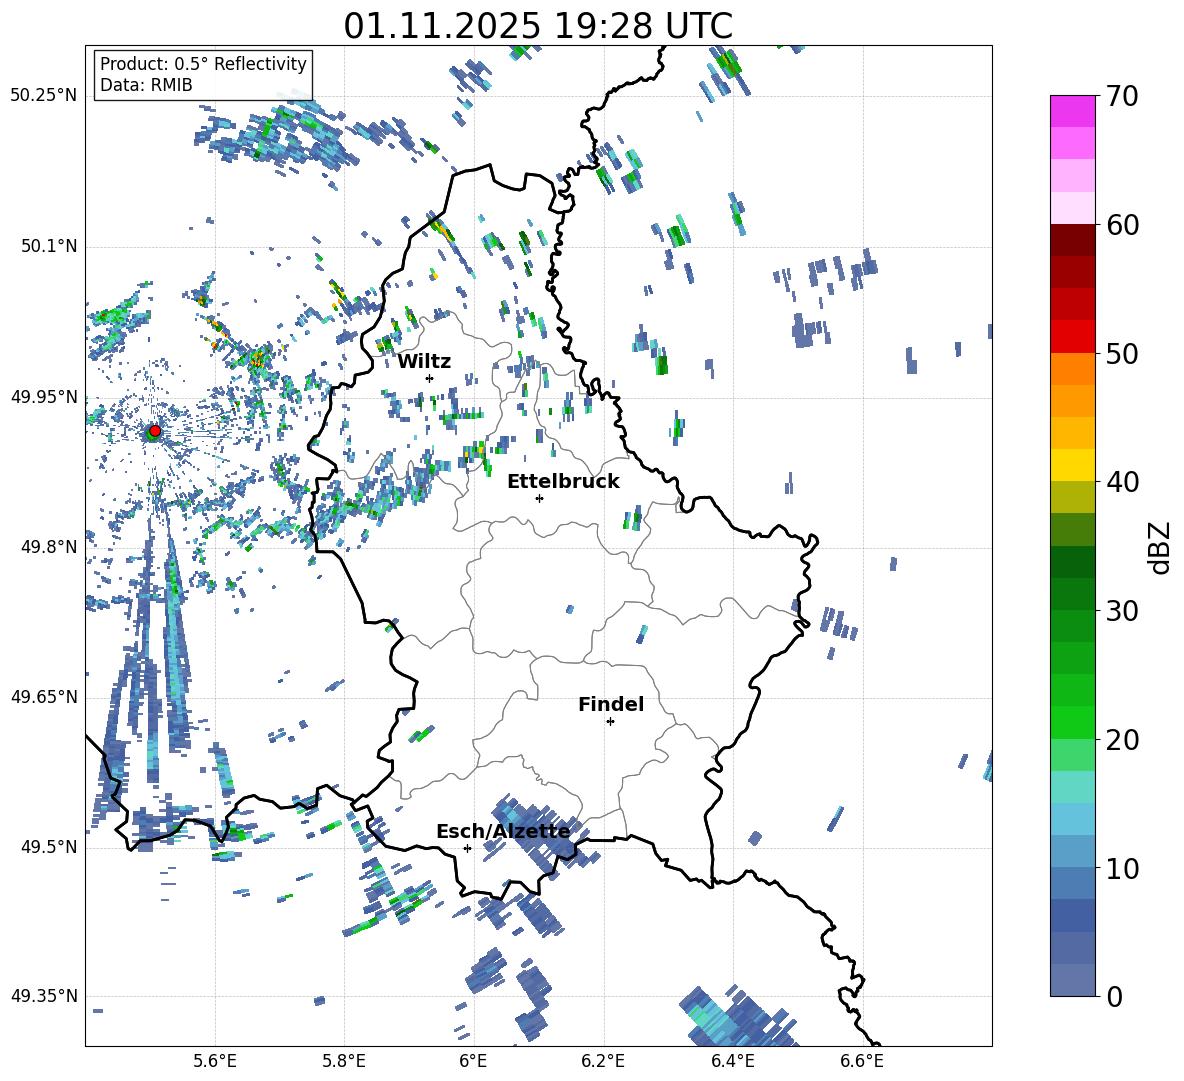This screenshot has width=1184, height=1081.
Task: Click the 6.2°E longitude label
Action: (603, 1062)
